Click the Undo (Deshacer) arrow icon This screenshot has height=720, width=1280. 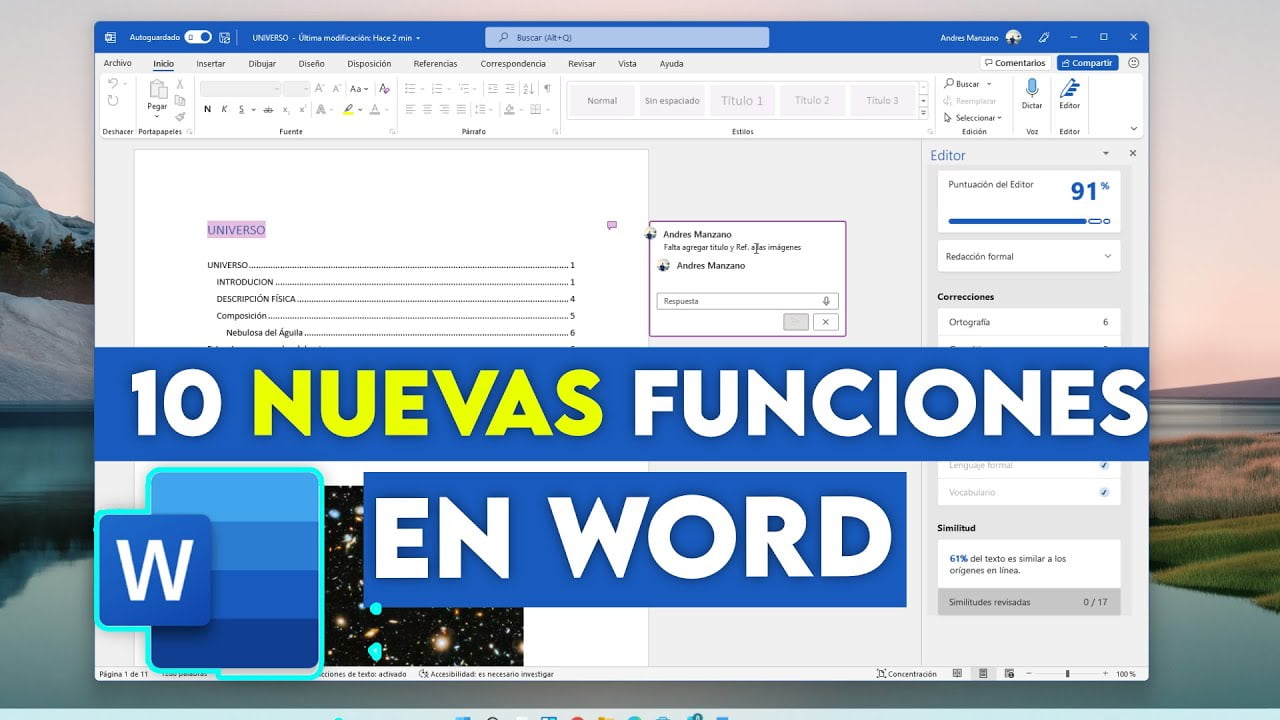pos(113,84)
